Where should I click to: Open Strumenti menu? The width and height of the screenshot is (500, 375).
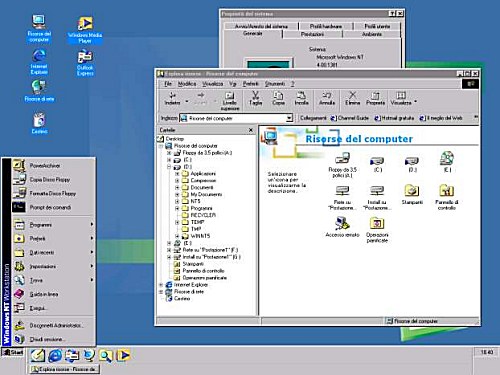tap(275, 84)
